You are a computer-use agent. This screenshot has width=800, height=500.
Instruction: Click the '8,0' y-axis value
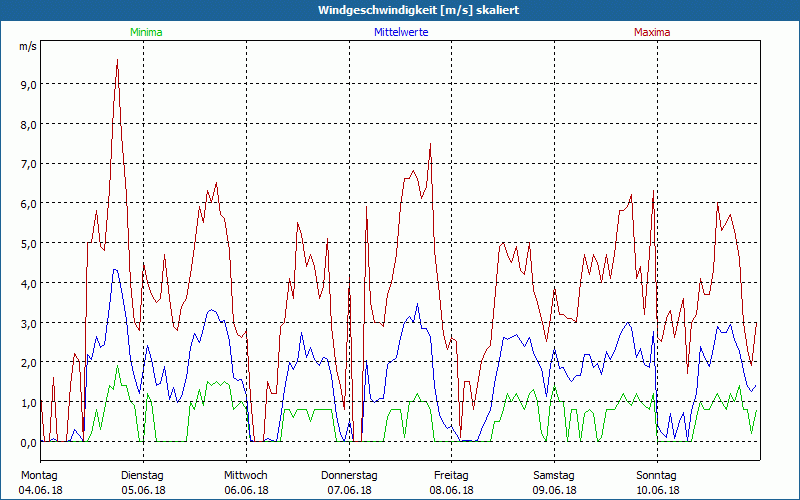(x=28, y=124)
